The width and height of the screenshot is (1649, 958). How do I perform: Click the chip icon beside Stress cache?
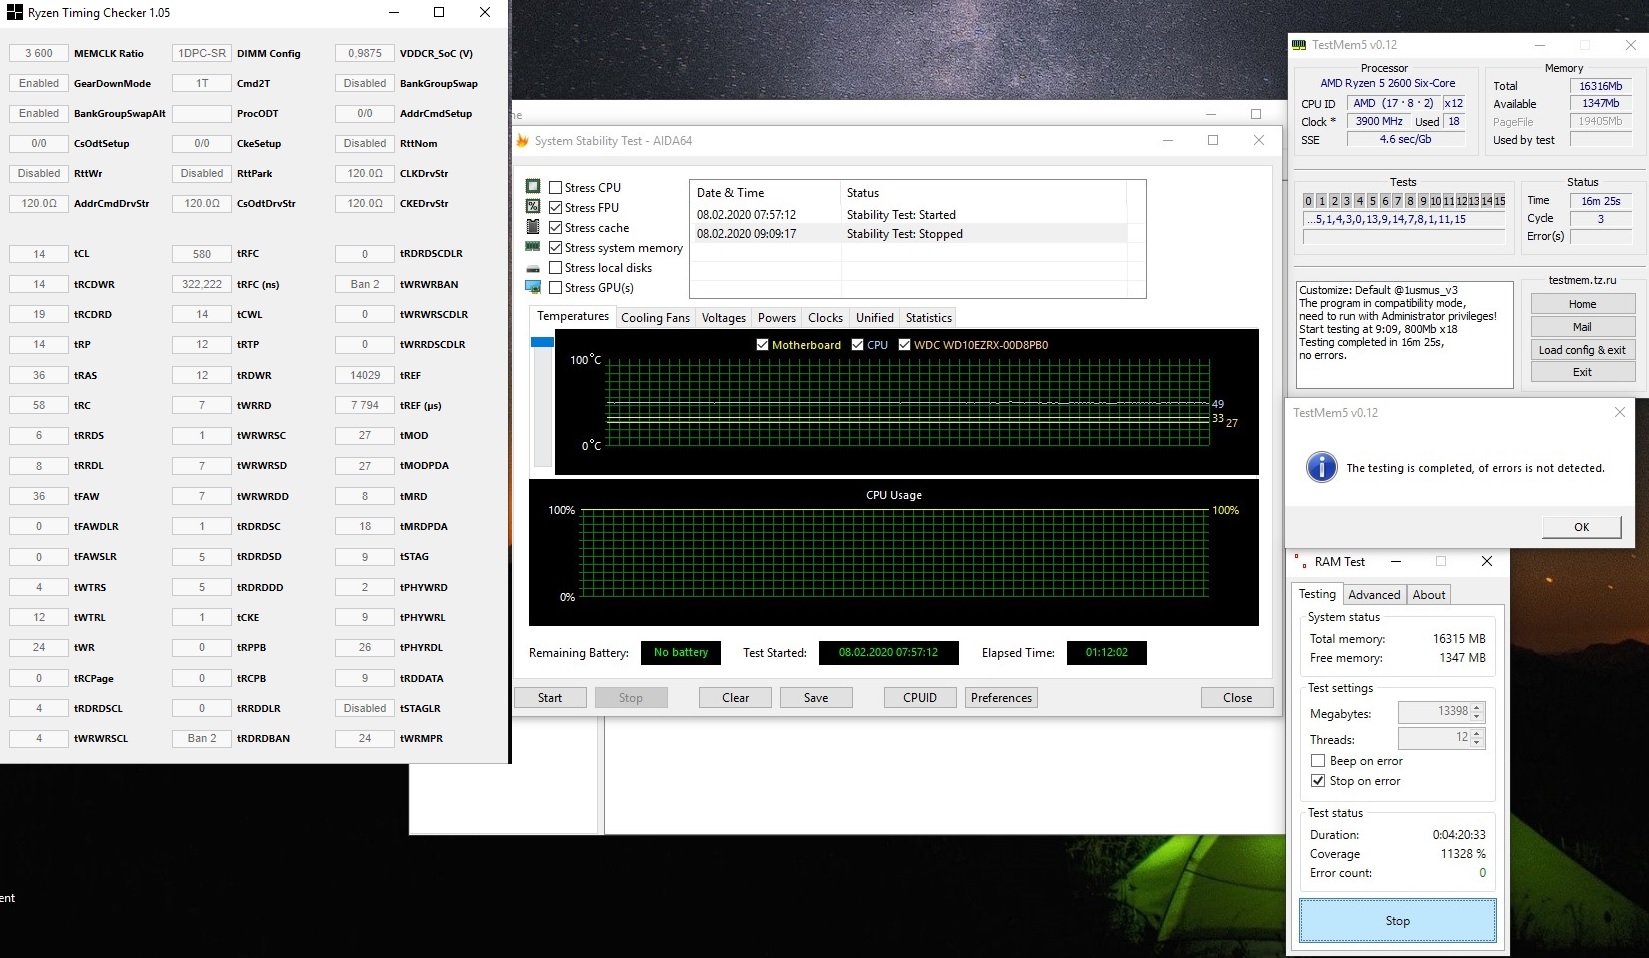point(533,227)
